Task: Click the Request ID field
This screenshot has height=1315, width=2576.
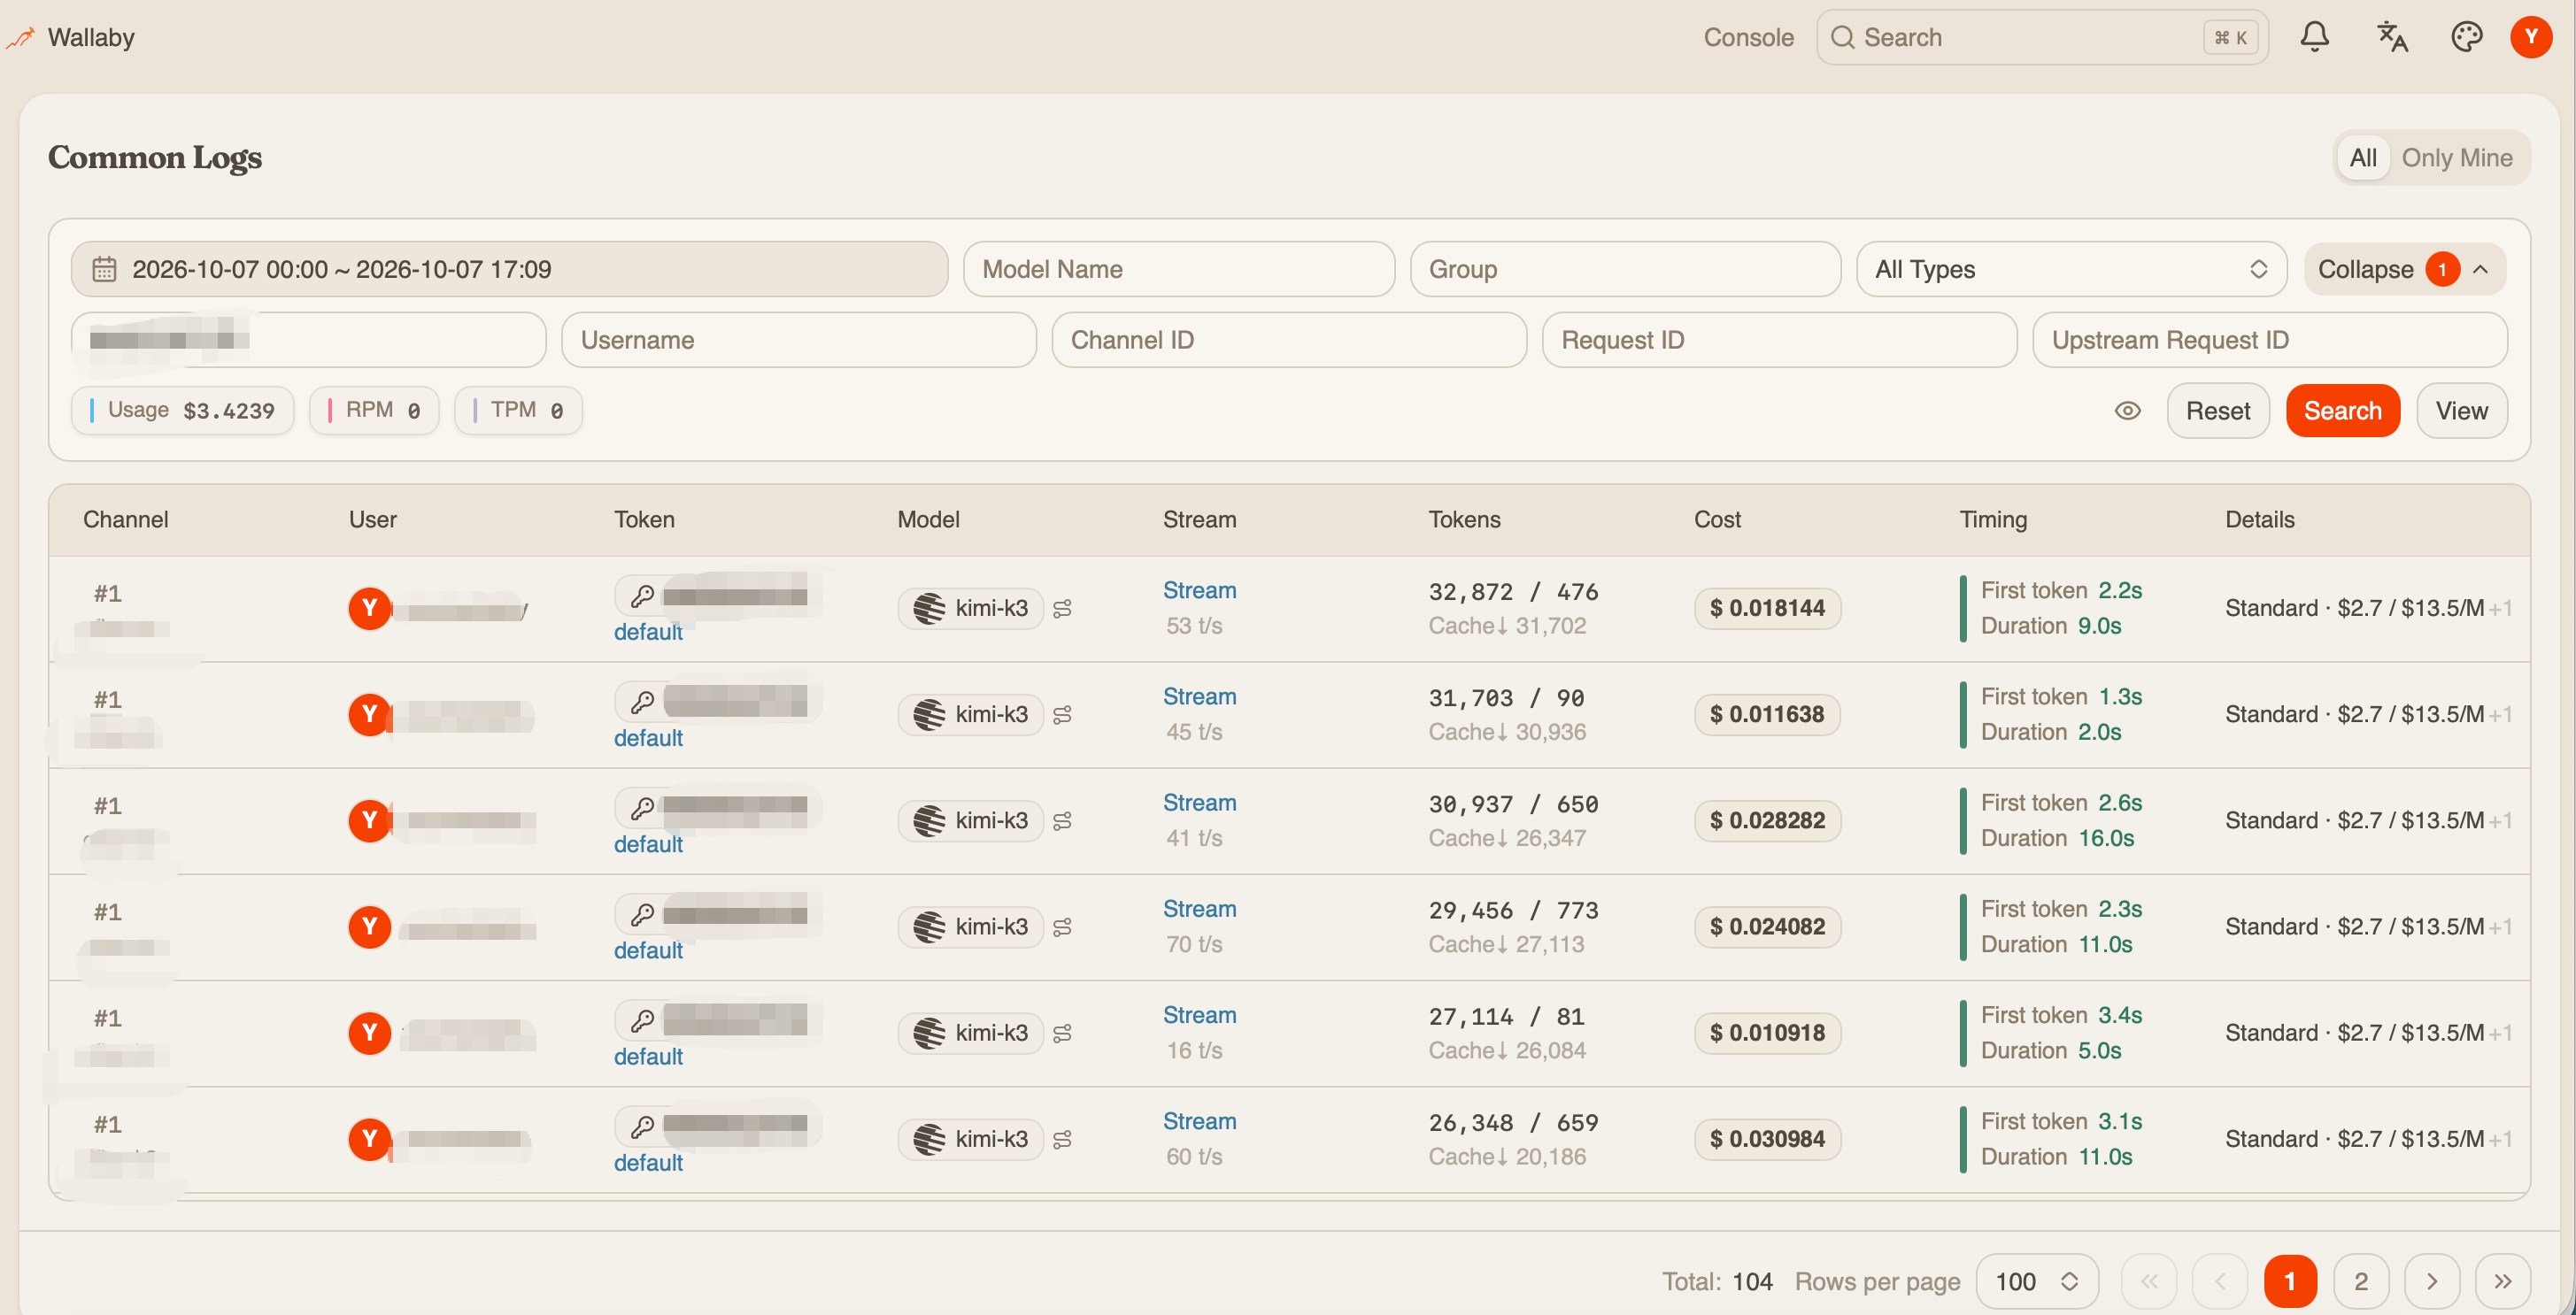Action: click(x=1779, y=340)
